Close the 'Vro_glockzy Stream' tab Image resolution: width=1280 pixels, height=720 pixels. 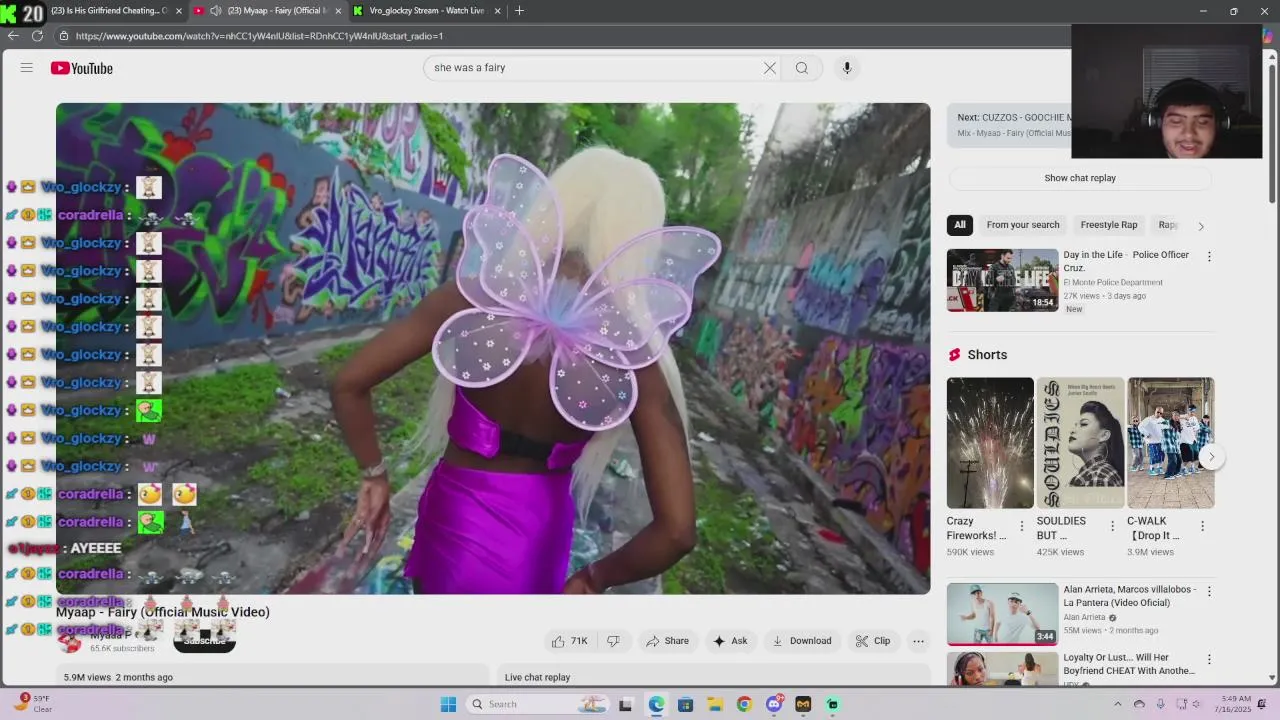[497, 11]
